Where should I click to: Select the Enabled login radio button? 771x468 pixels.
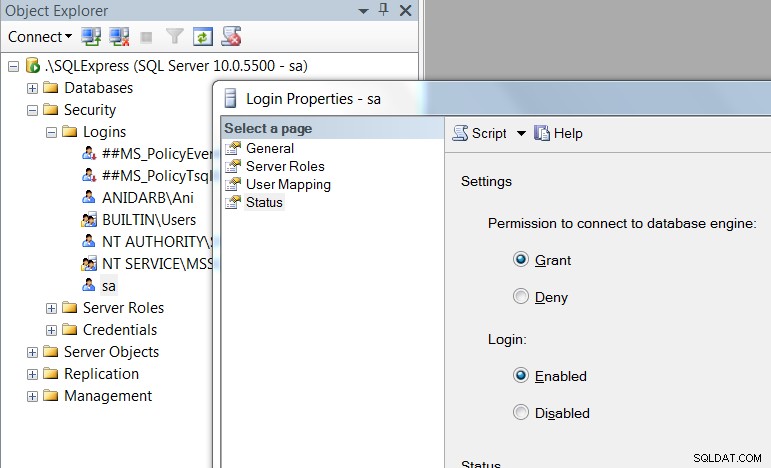[521, 375]
